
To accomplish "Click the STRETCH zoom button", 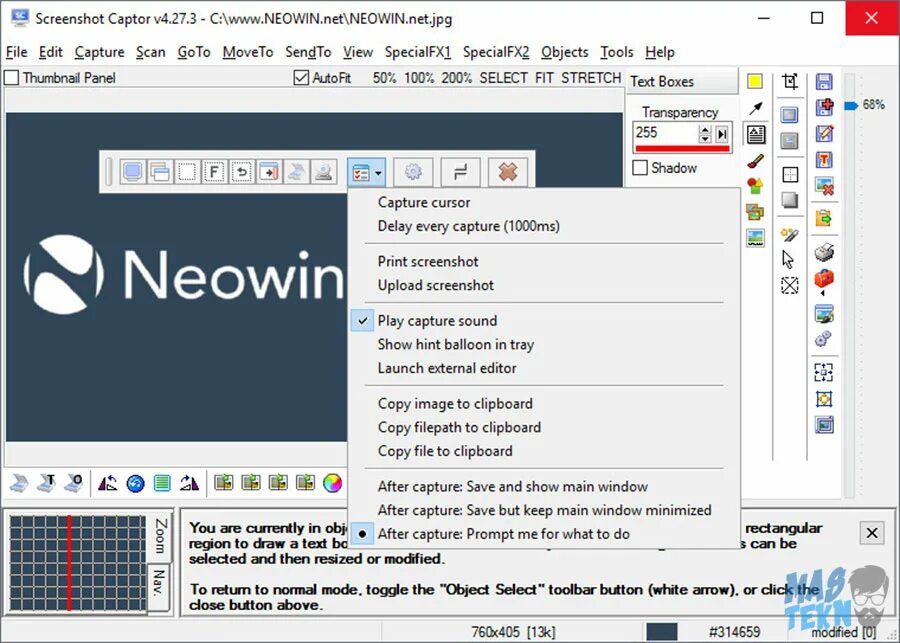I will click(591, 78).
